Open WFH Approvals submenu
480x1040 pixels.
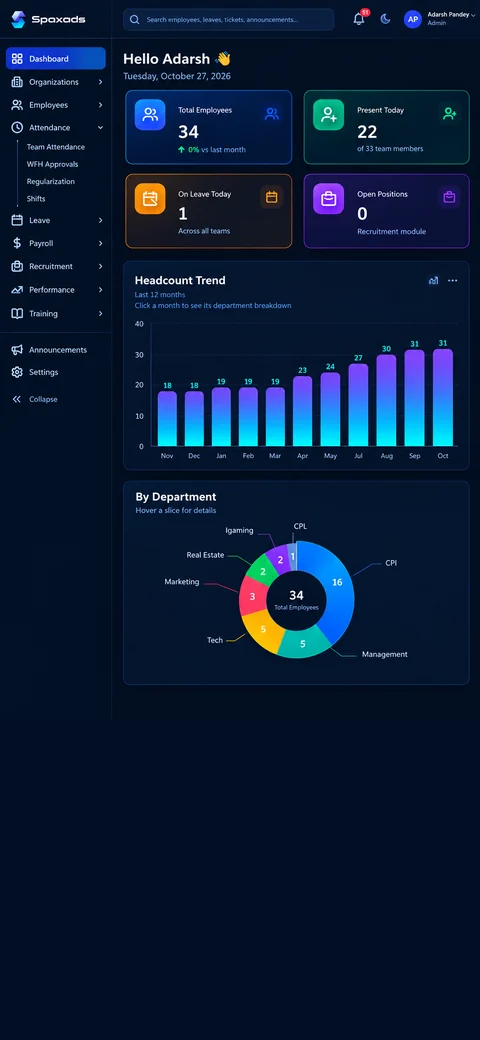click(52, 164)
